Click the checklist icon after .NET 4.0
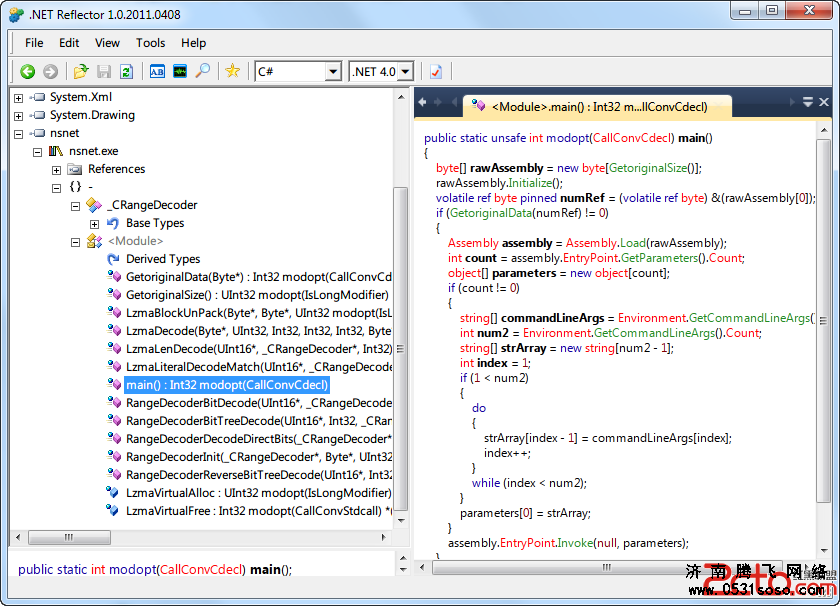 click(x=436, y=71)
